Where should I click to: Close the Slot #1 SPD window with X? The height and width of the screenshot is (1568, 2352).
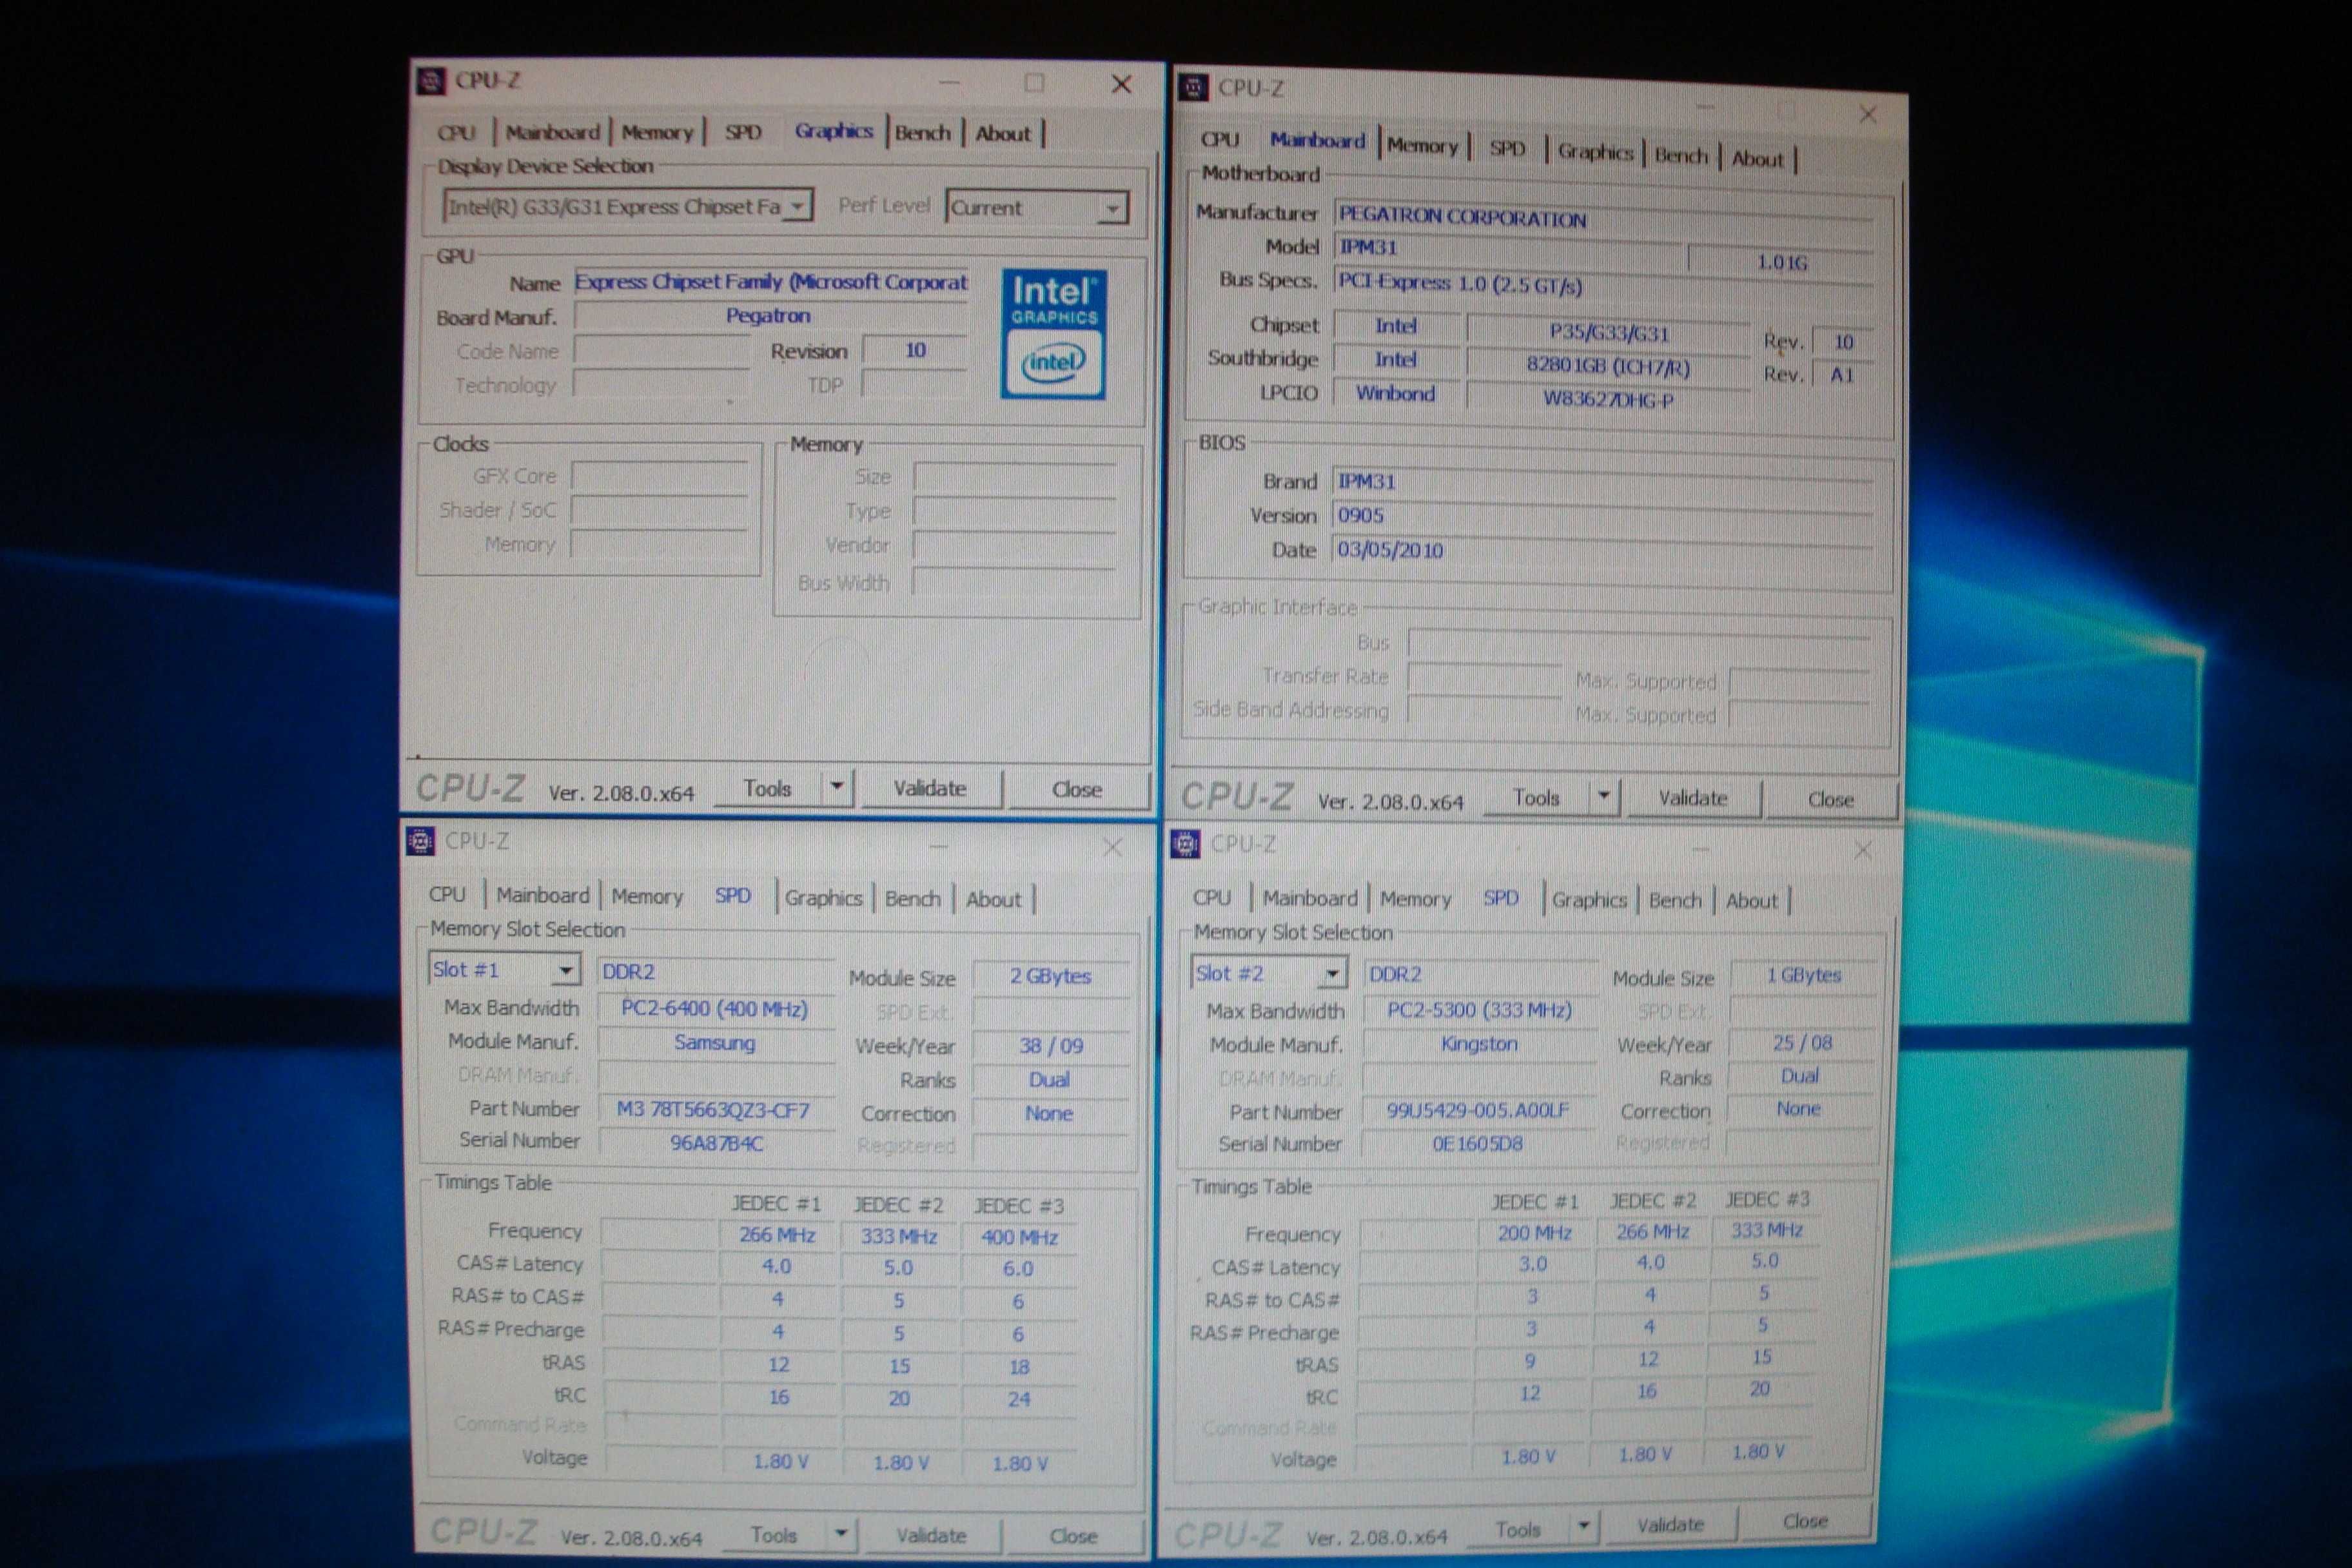[1112, 847]
